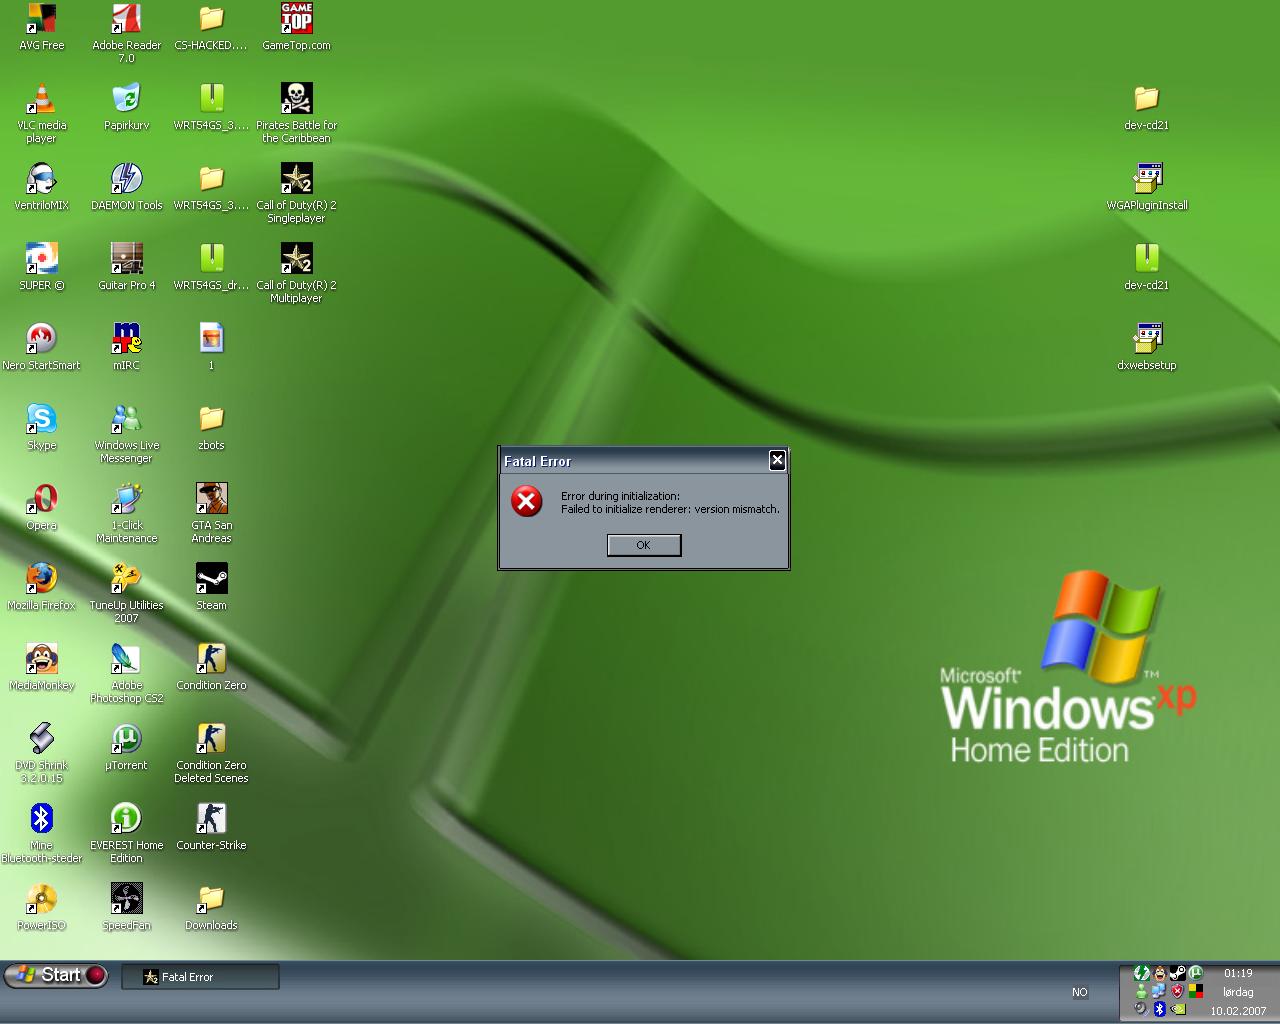Image resolution: width=1280 pixels, height=1024 pixels.
Task: Select the green dev-cd21 archive icon
Action: (x=1146, y=268)
